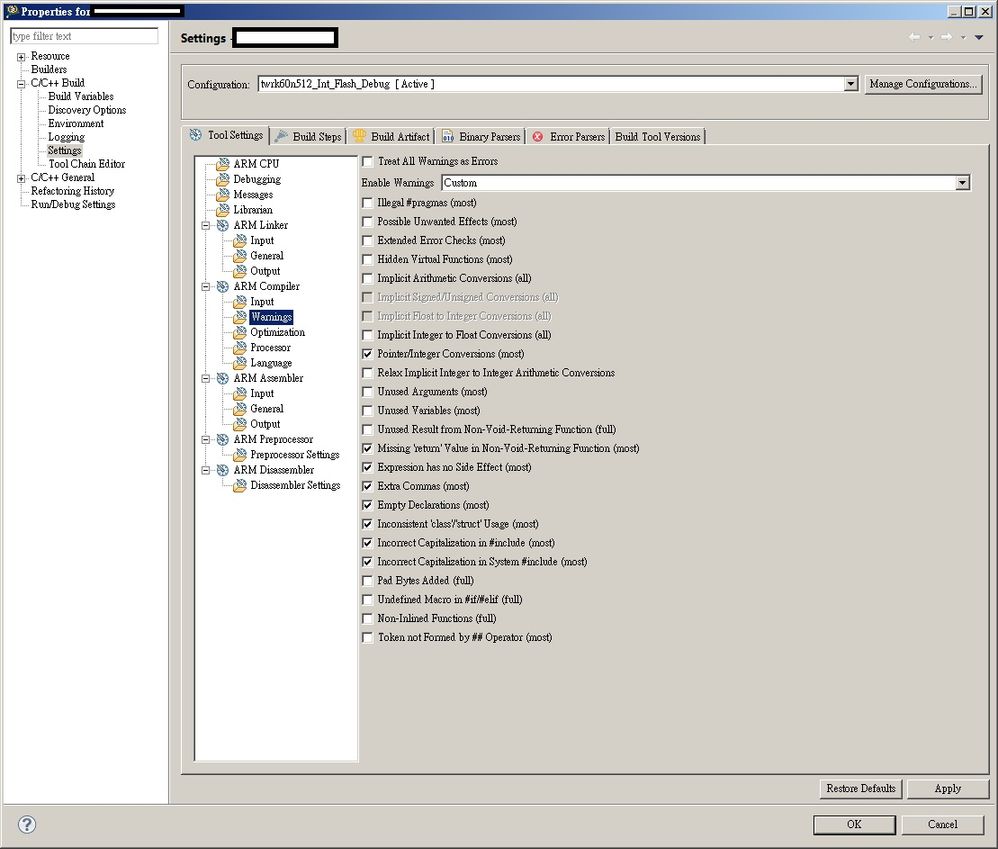The height and width of the screenshot is (849, 998).
Task: Click the ARM Preprocessor tool icon
Action: pos(223,439)
